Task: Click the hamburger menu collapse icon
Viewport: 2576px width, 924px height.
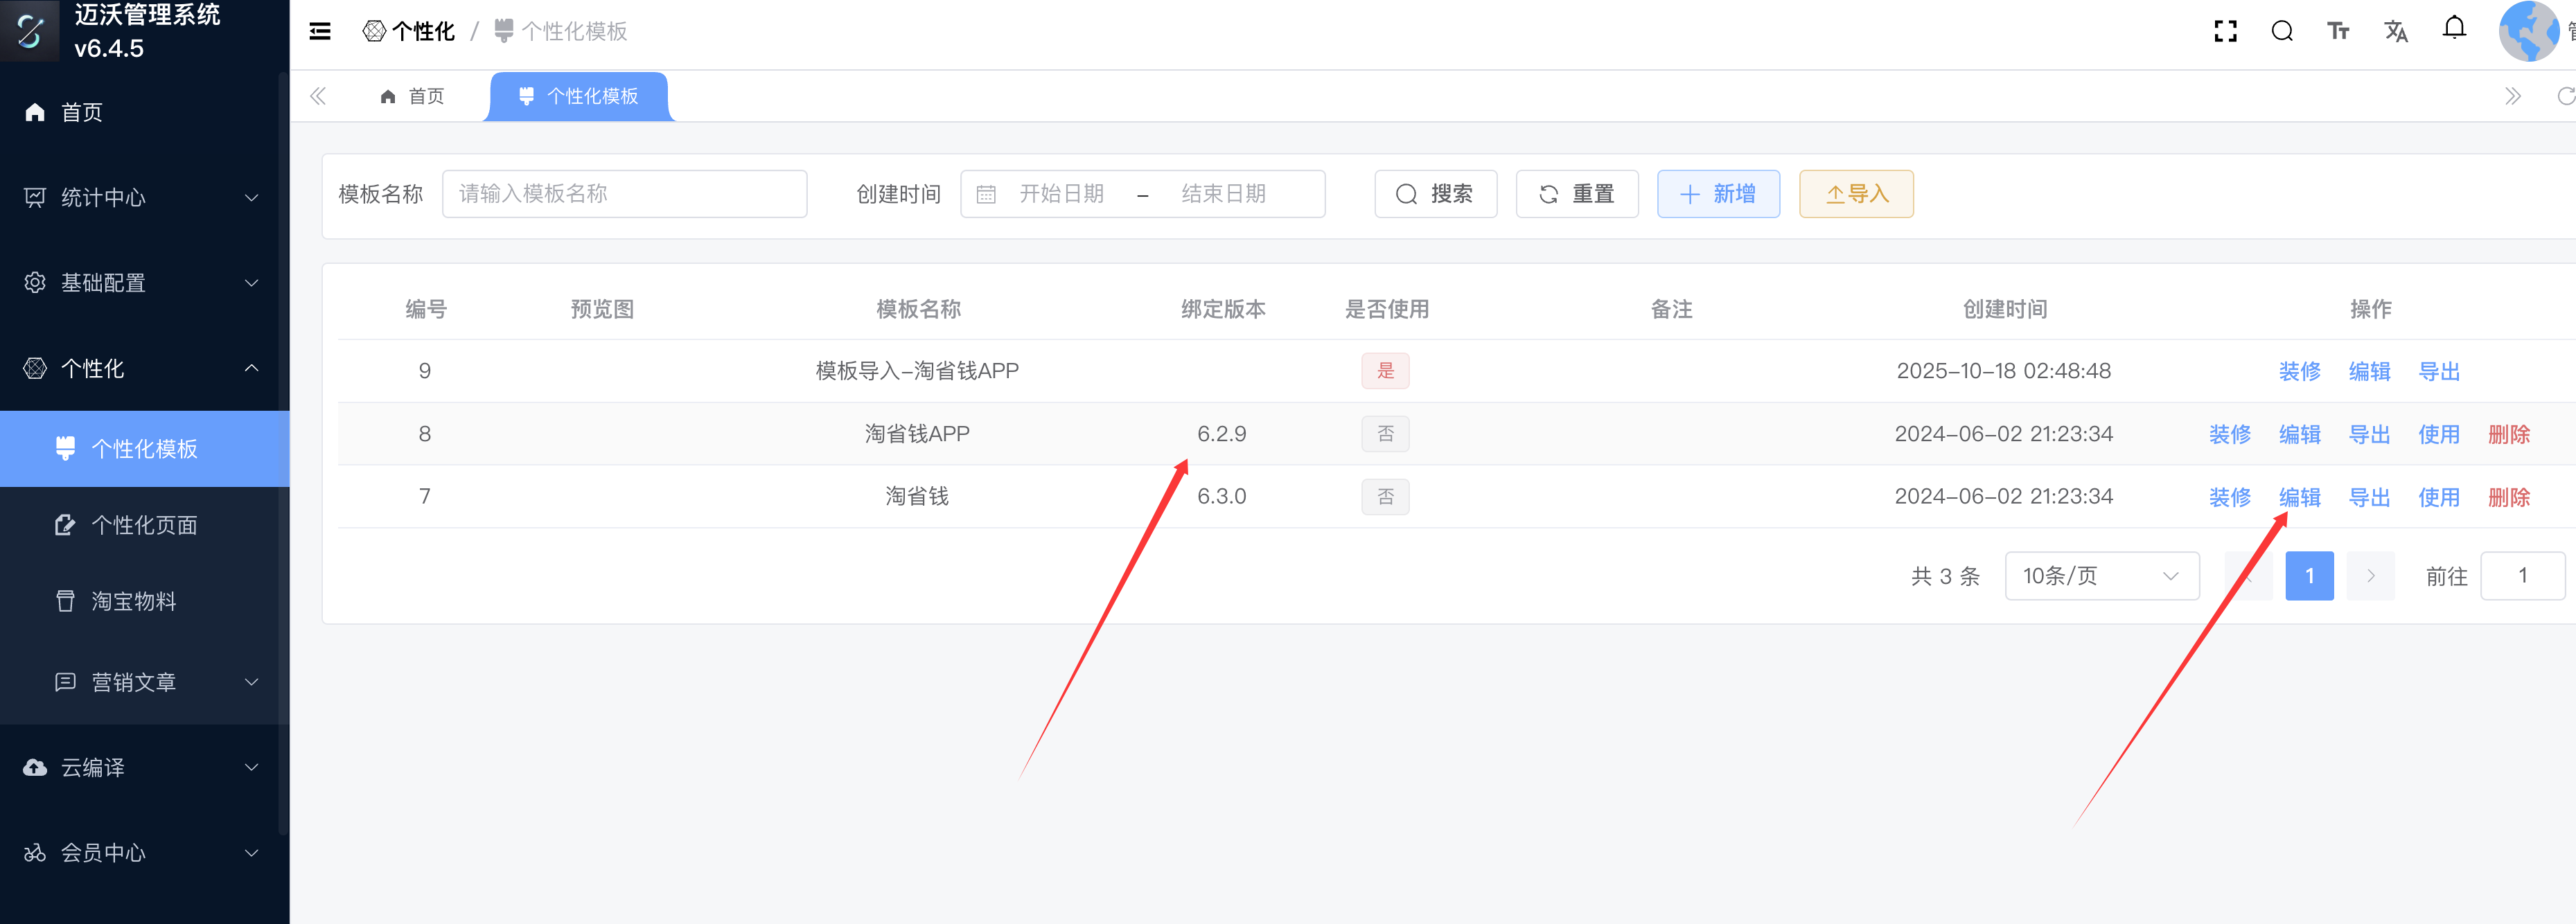Action: pos(320,32)
